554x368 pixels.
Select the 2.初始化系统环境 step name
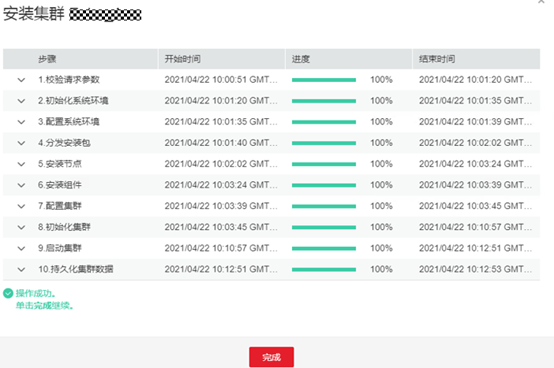tap(73, 101)
